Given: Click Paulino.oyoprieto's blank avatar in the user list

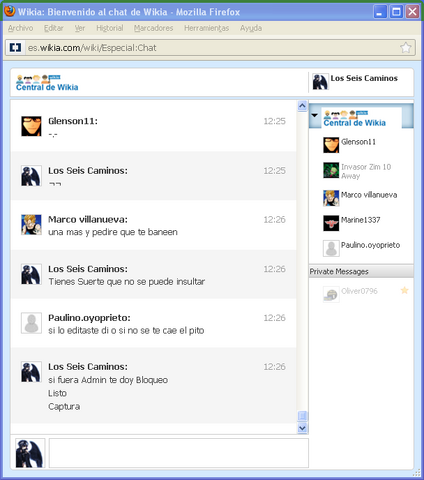Looking at the screenshot, I should click(x=331, y=248).
